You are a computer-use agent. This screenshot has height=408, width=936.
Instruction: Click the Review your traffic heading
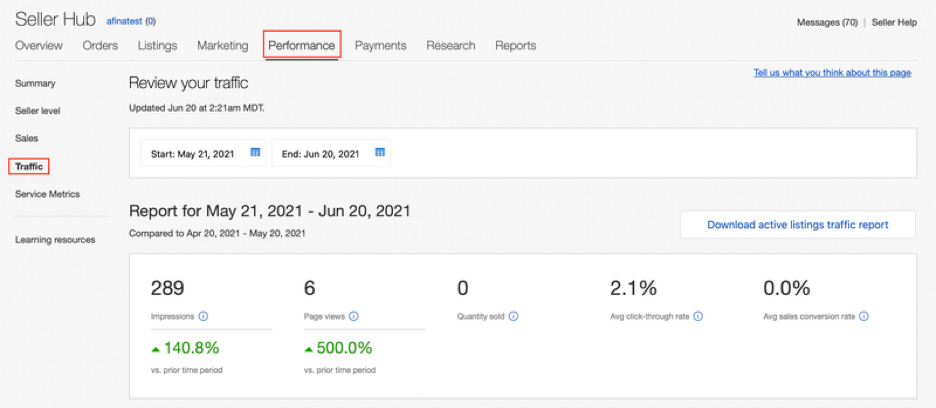[x=189, y=82]
